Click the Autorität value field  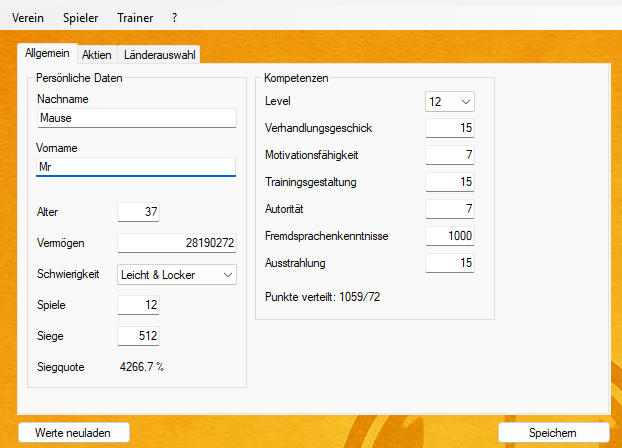click(450, 209)
